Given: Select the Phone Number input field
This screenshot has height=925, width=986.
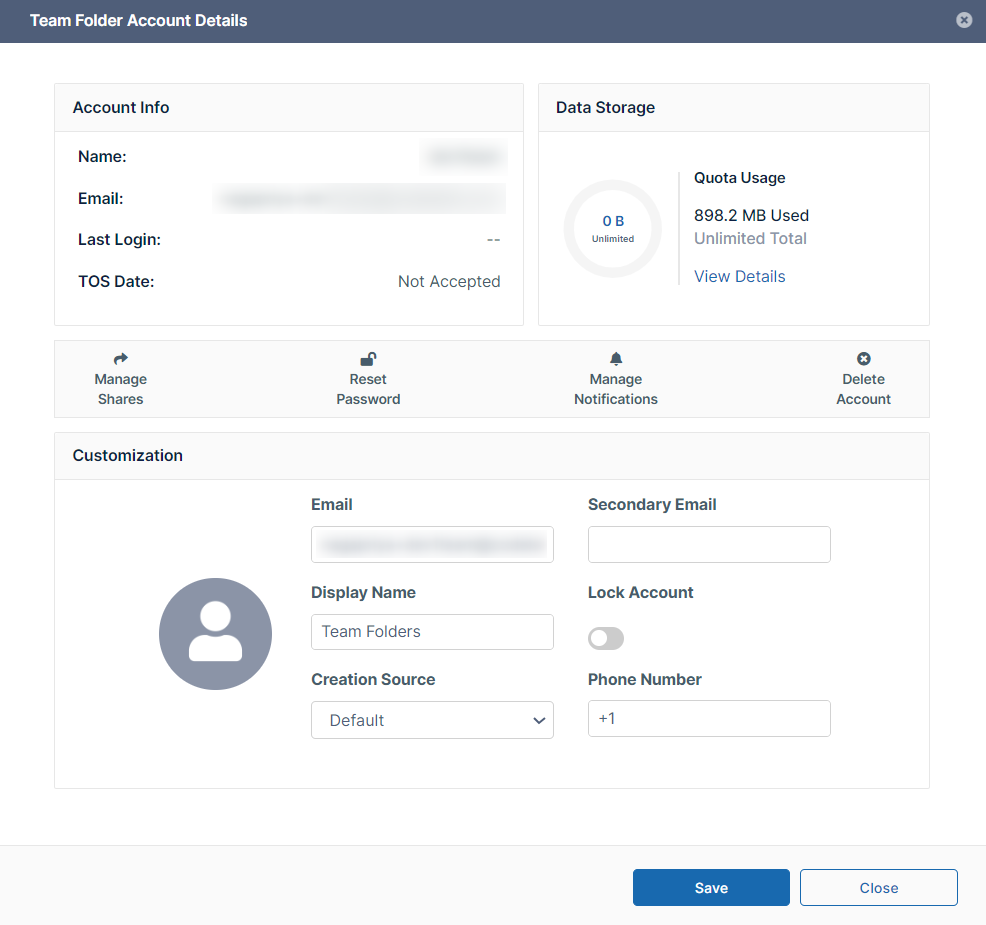Looking at the screenshot, I should click(x=709, y=719).
